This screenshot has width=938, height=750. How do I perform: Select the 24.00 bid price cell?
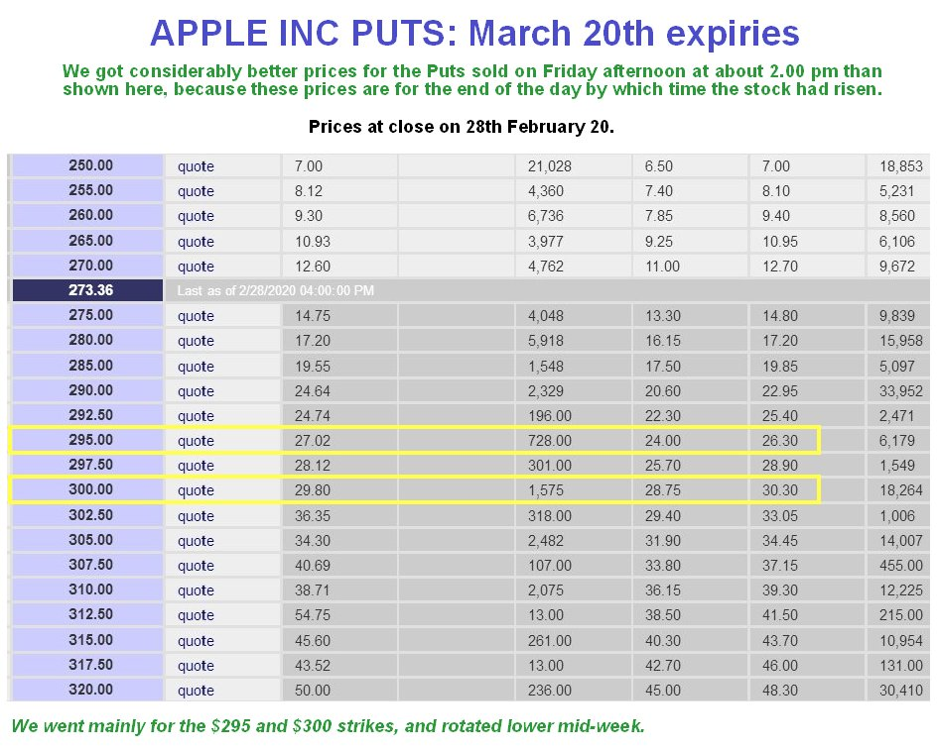[663, 441]
